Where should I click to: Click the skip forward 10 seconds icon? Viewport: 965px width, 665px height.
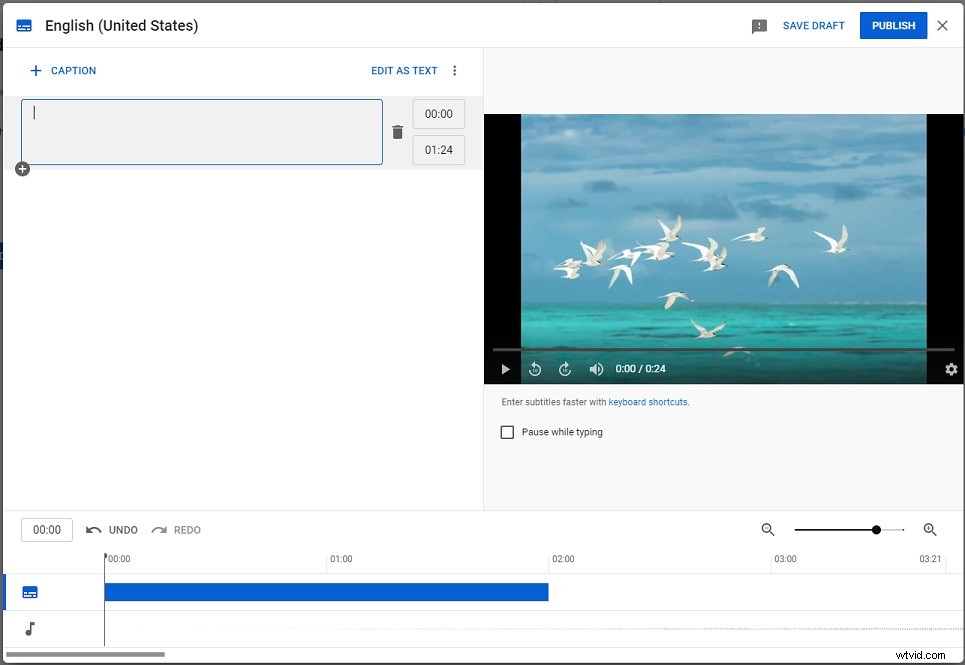click(565, 369)
